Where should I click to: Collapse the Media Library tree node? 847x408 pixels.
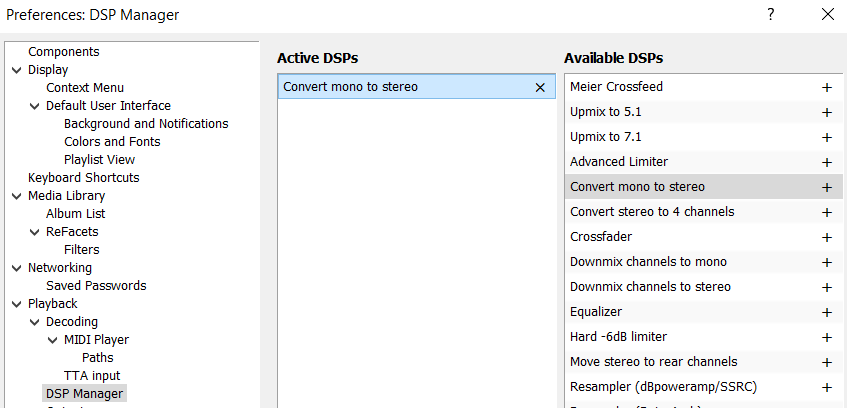click(x=16, y=196)
